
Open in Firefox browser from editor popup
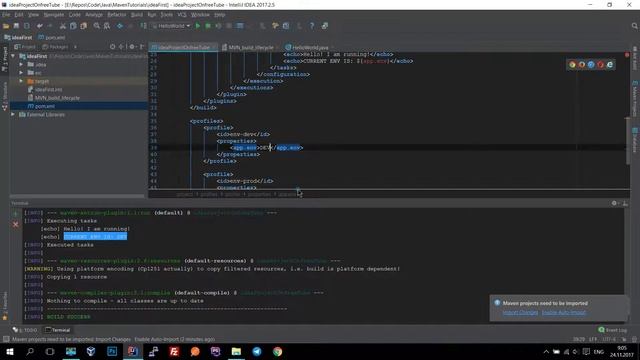click(x=582, y=64)
